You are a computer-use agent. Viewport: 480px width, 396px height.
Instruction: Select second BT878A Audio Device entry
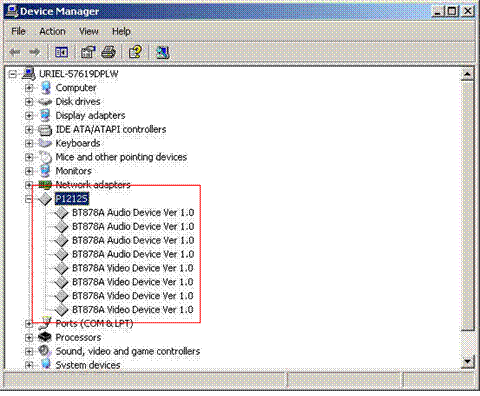click(133, 227)
